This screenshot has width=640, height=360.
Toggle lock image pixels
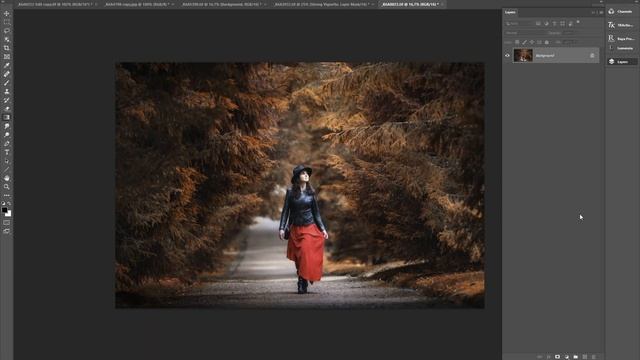click(524, 42)
